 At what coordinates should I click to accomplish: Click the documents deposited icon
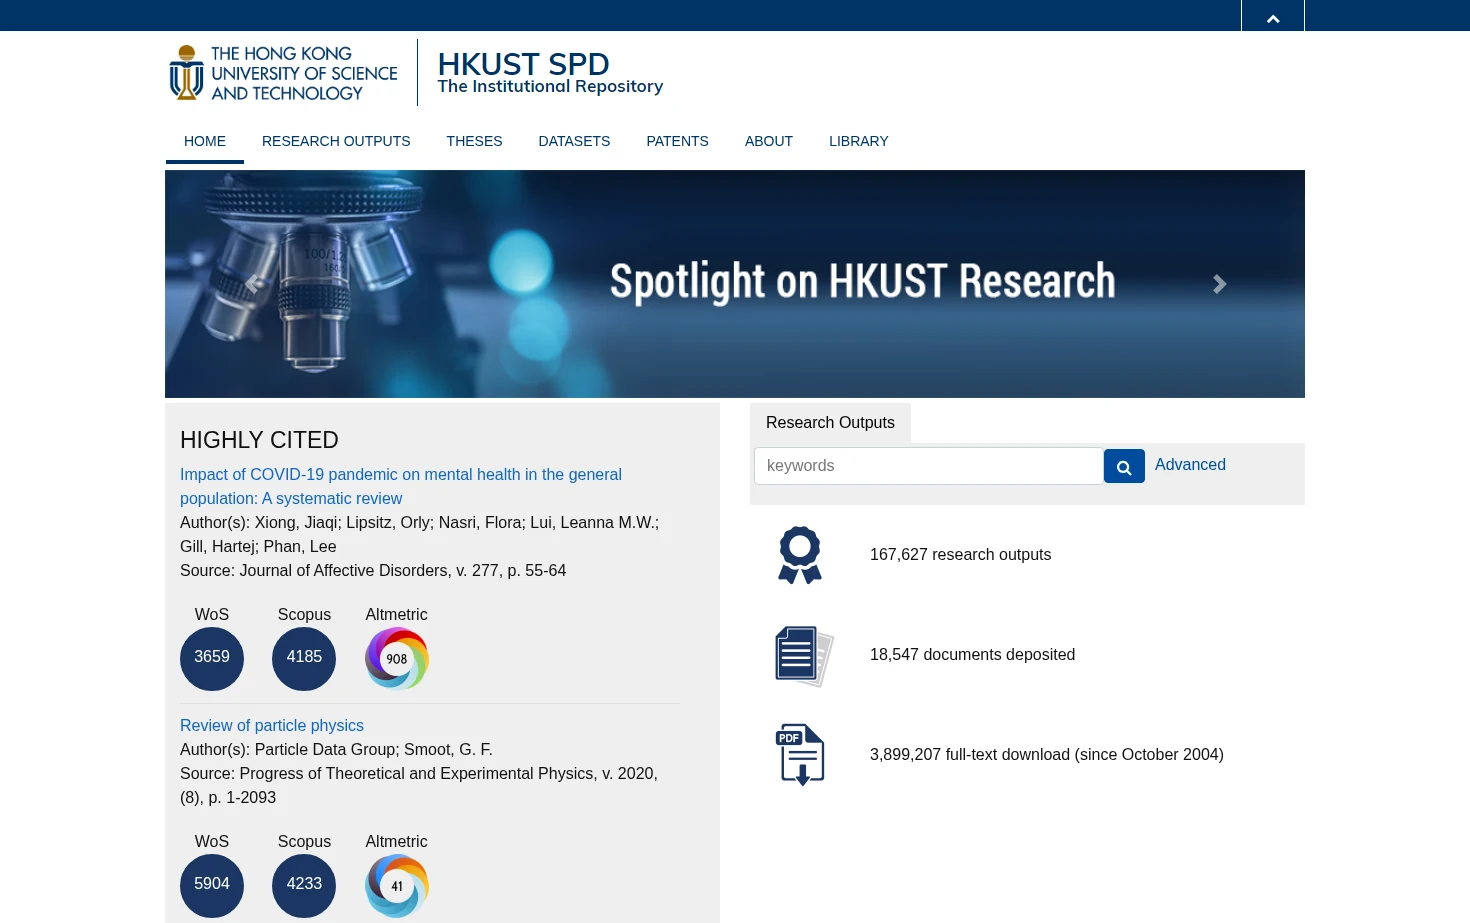pyautogui.click(x=804, y=656)
